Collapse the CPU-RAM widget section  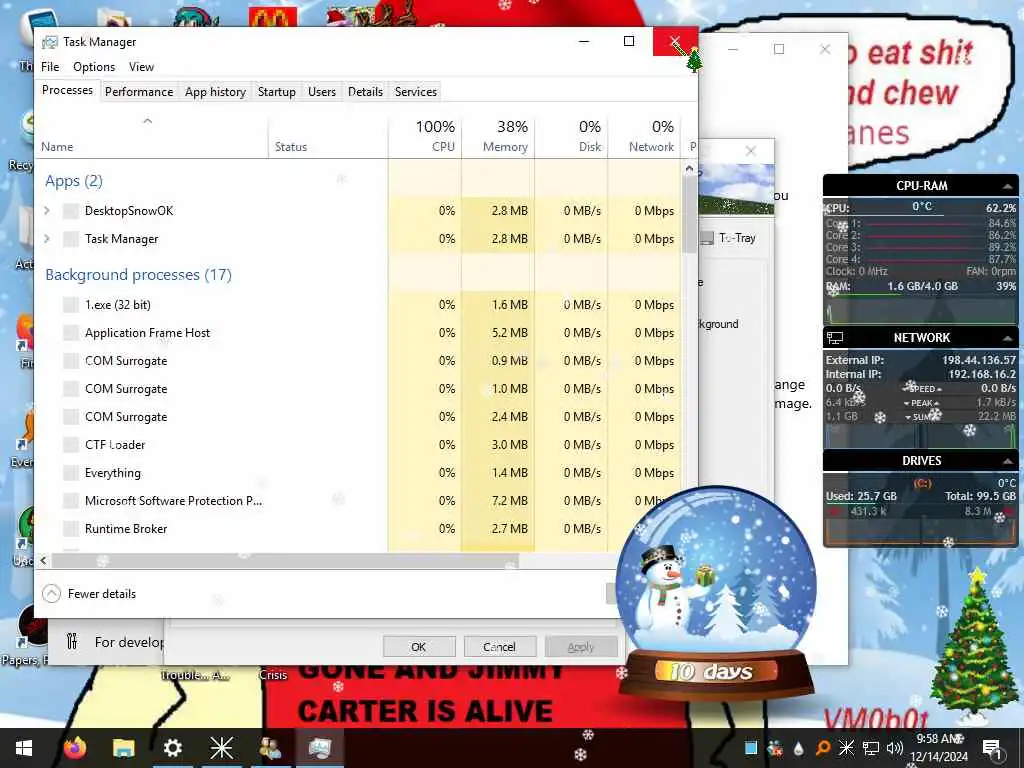coord(1007,186)
